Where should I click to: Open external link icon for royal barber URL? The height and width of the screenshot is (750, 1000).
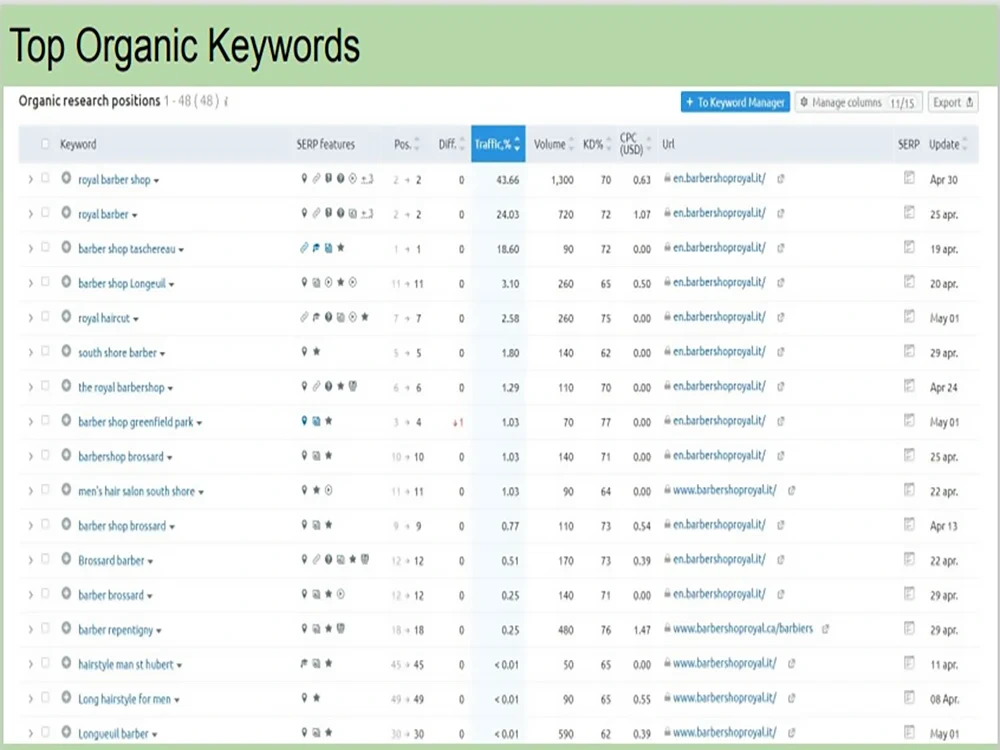[781, 214]
